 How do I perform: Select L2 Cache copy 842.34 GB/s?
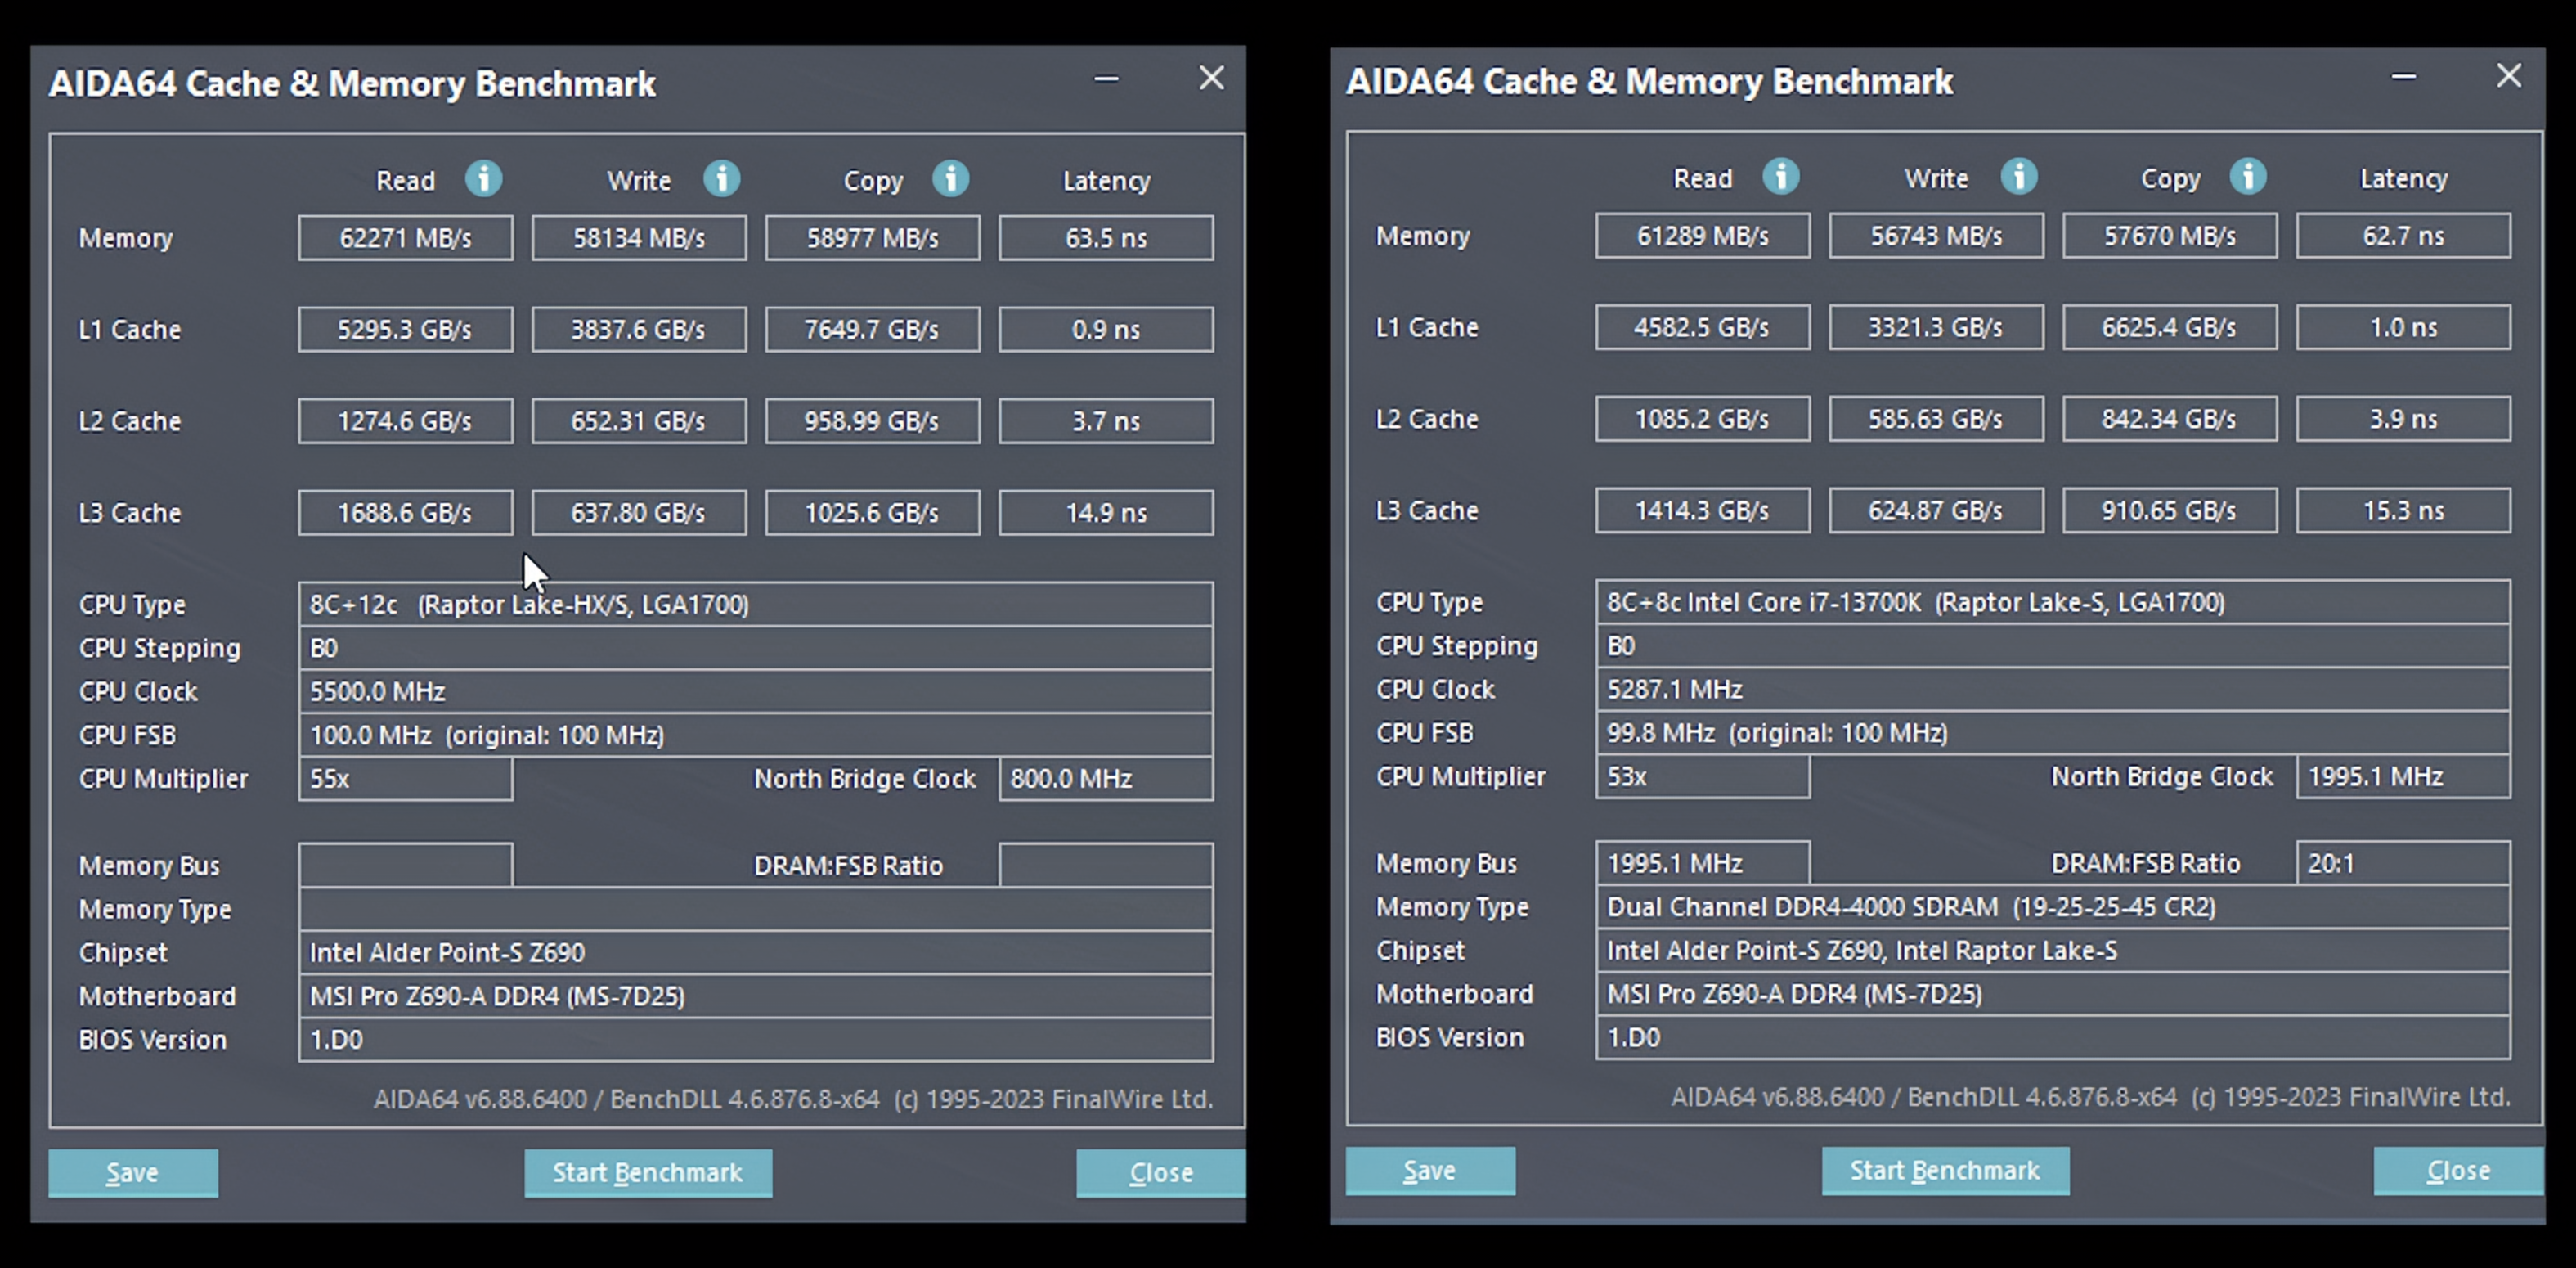pos(2170,419)
